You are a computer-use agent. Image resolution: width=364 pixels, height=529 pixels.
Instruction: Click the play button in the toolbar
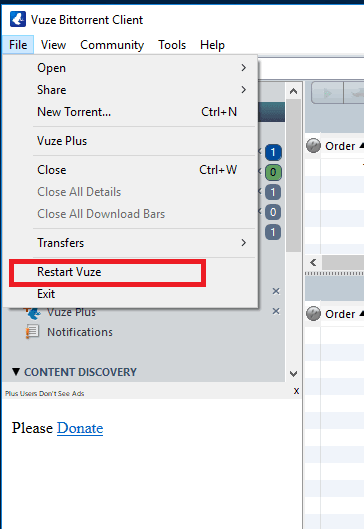[x=327, y=93]
